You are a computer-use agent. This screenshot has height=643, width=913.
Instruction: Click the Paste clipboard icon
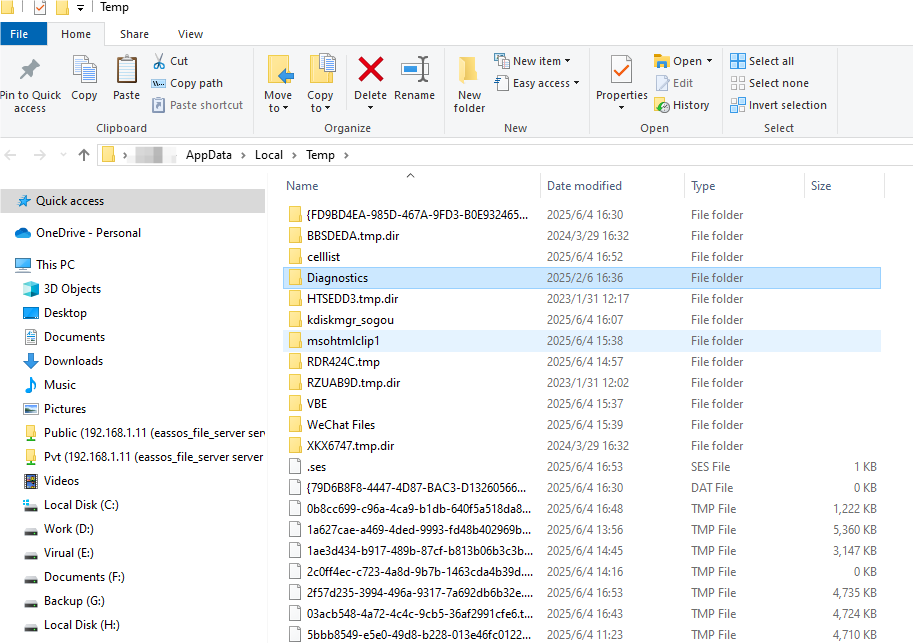(126, 72)
